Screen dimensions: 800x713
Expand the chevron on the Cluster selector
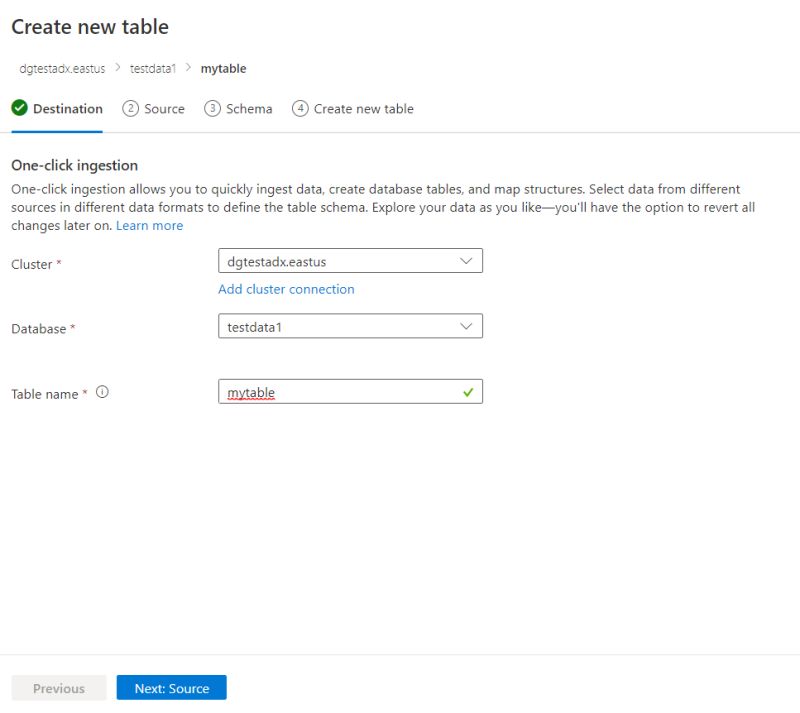[x=466, y=260]
